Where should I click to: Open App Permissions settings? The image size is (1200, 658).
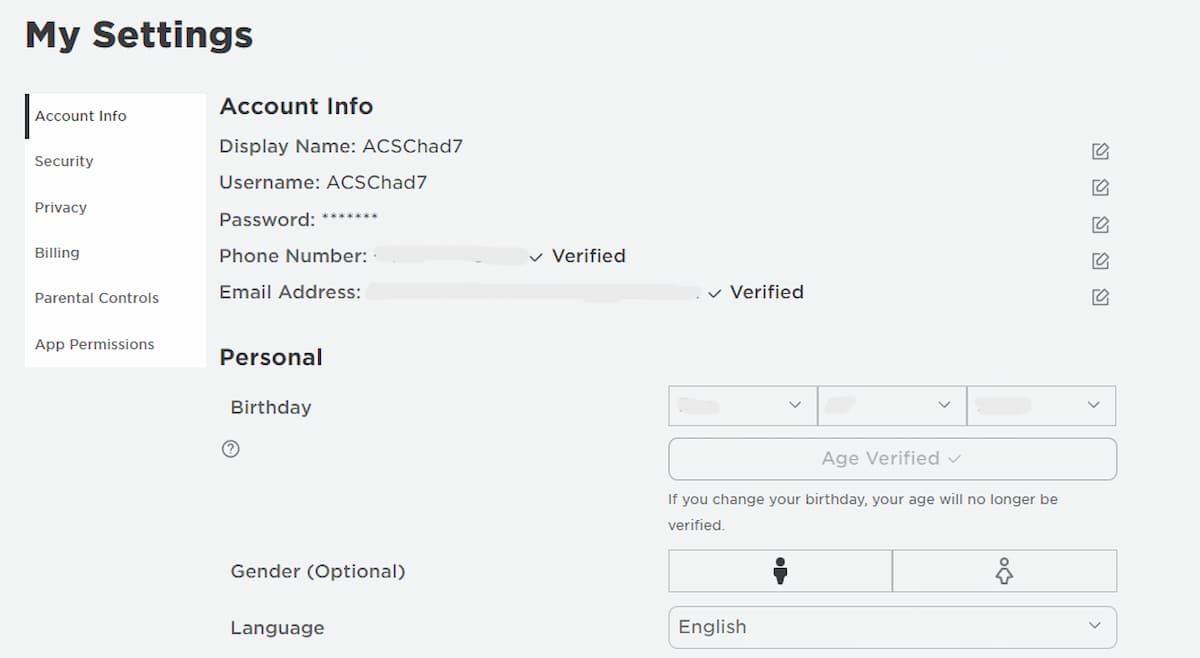(94, 344)
